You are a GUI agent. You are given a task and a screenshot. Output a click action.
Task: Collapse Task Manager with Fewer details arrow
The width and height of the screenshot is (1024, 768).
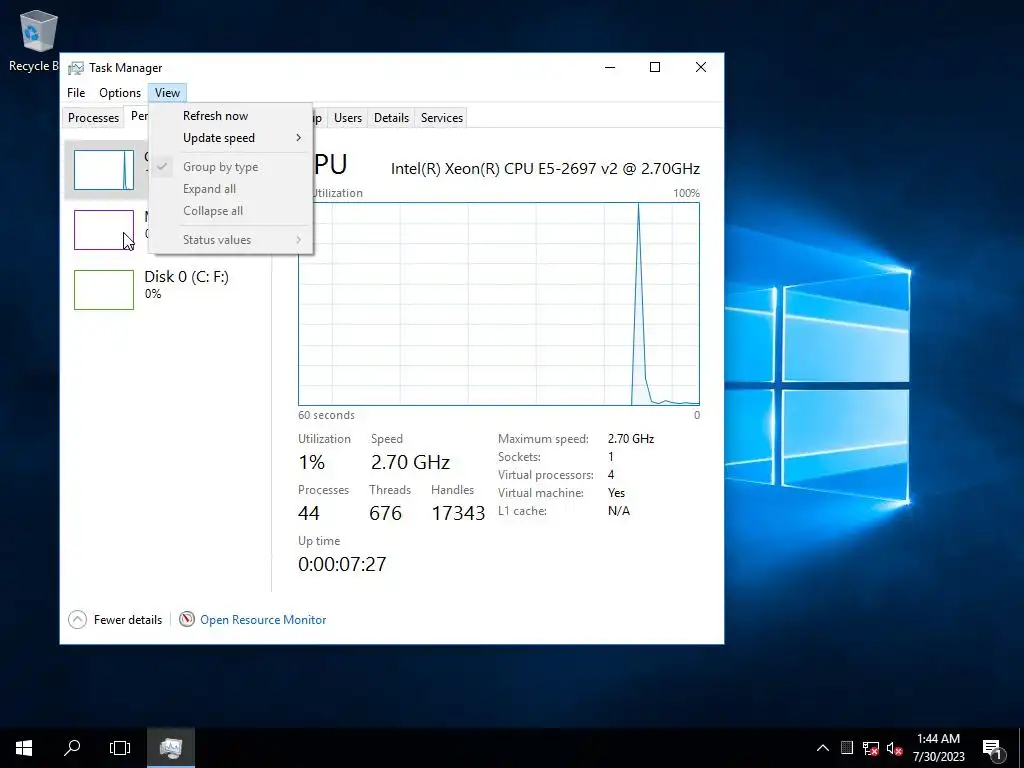coord(77,619)
